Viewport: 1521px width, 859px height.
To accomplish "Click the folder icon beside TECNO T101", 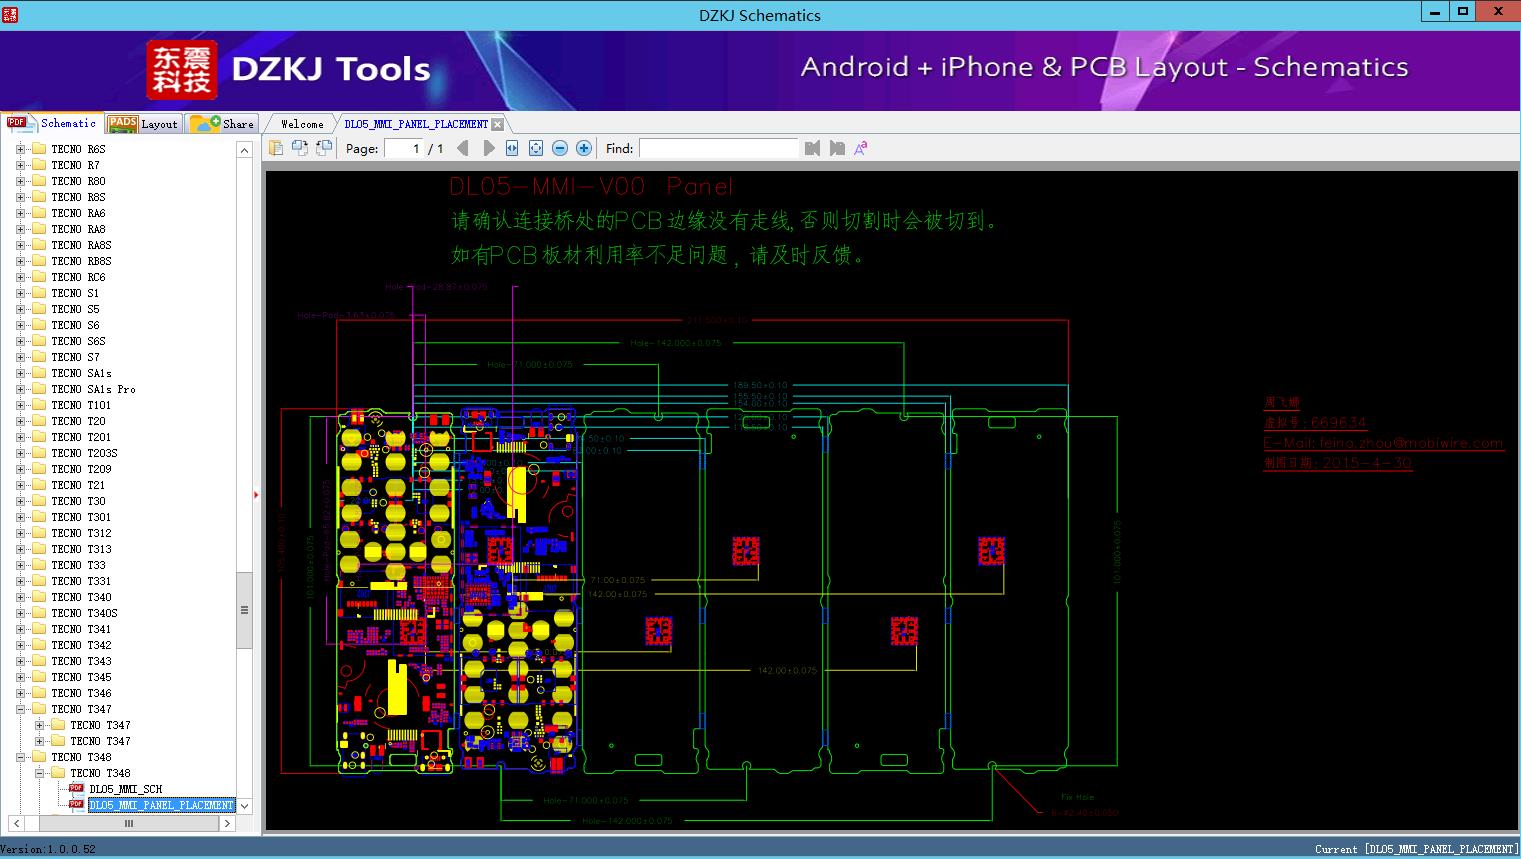I will click(39, 405).
